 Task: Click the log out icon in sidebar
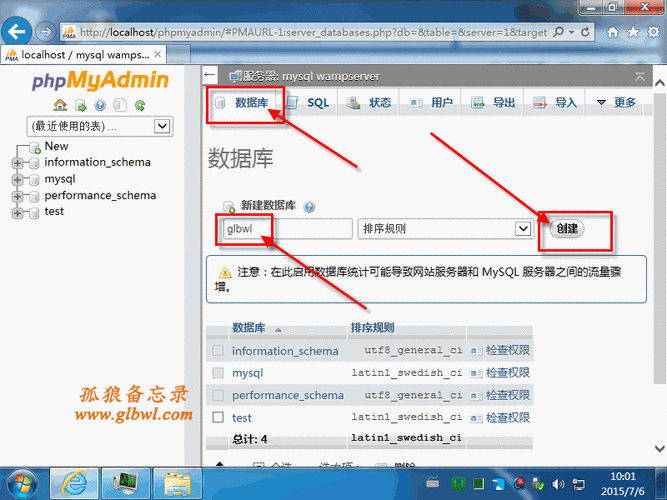click(80, 105)
